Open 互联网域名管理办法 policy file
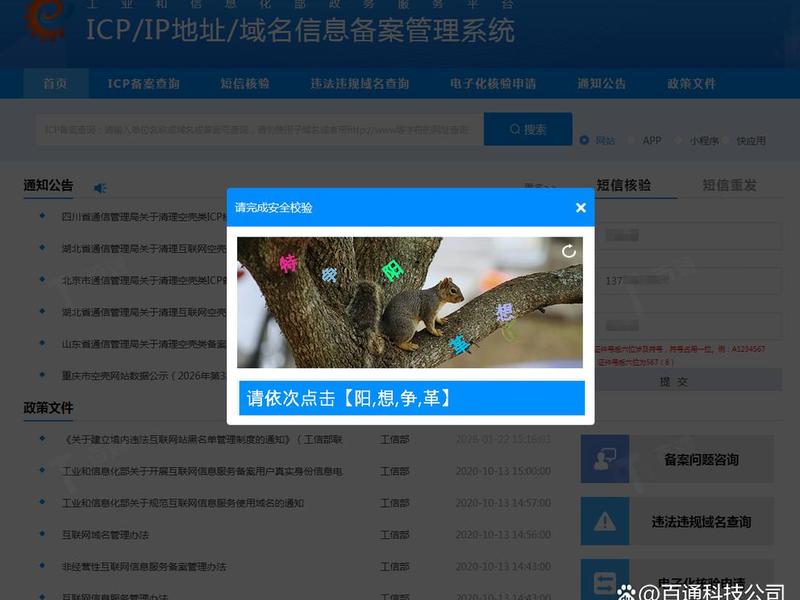This screenshot has height=600, width=800. coord(105,535)
